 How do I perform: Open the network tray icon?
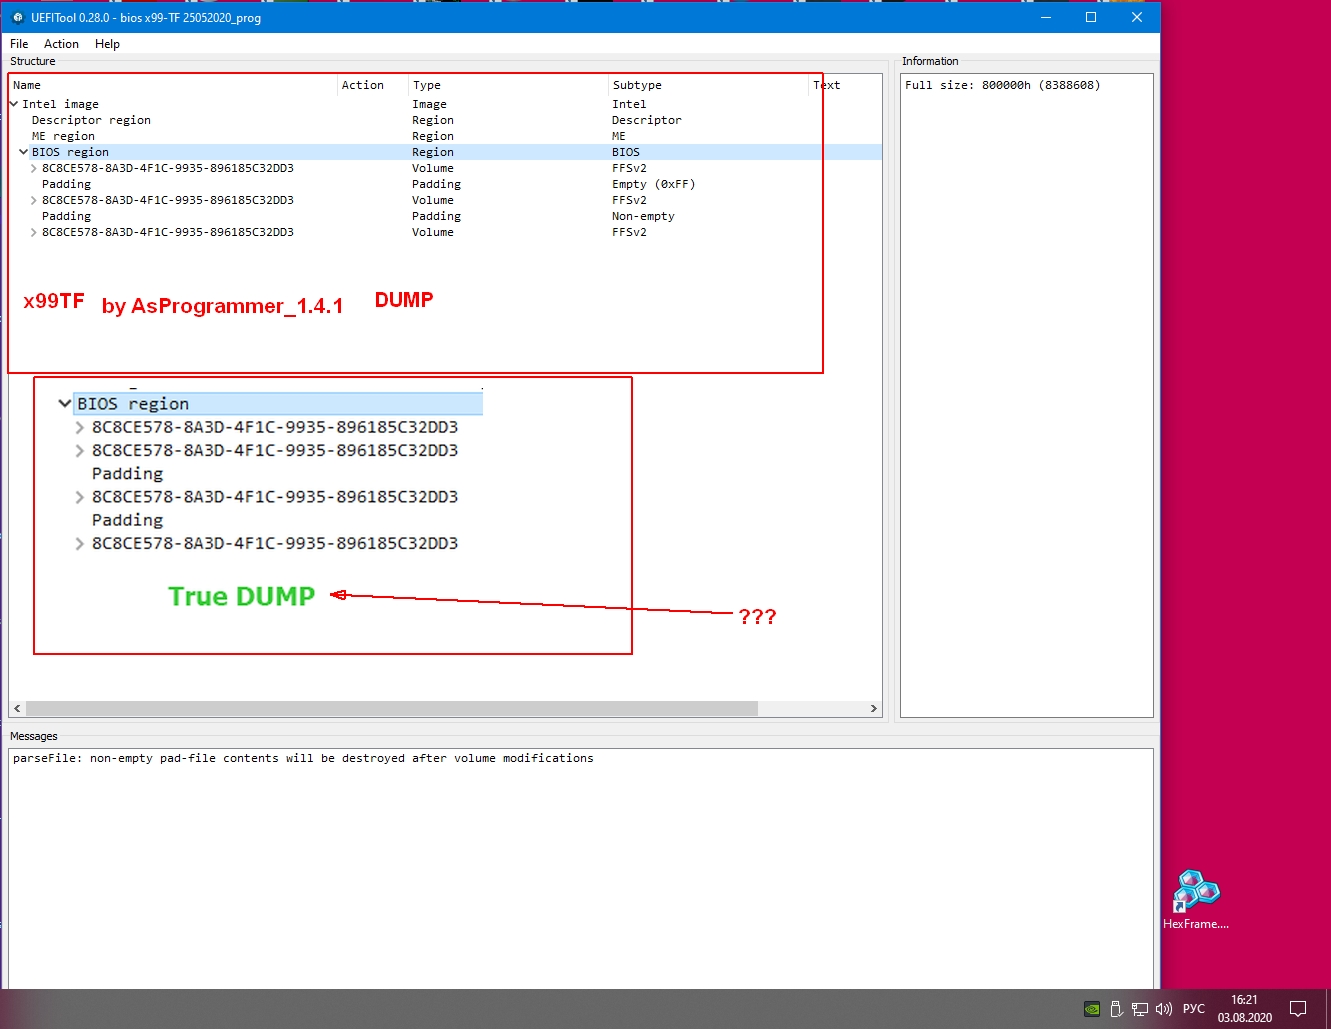pyautogui.click(x=1140, y=1009)
